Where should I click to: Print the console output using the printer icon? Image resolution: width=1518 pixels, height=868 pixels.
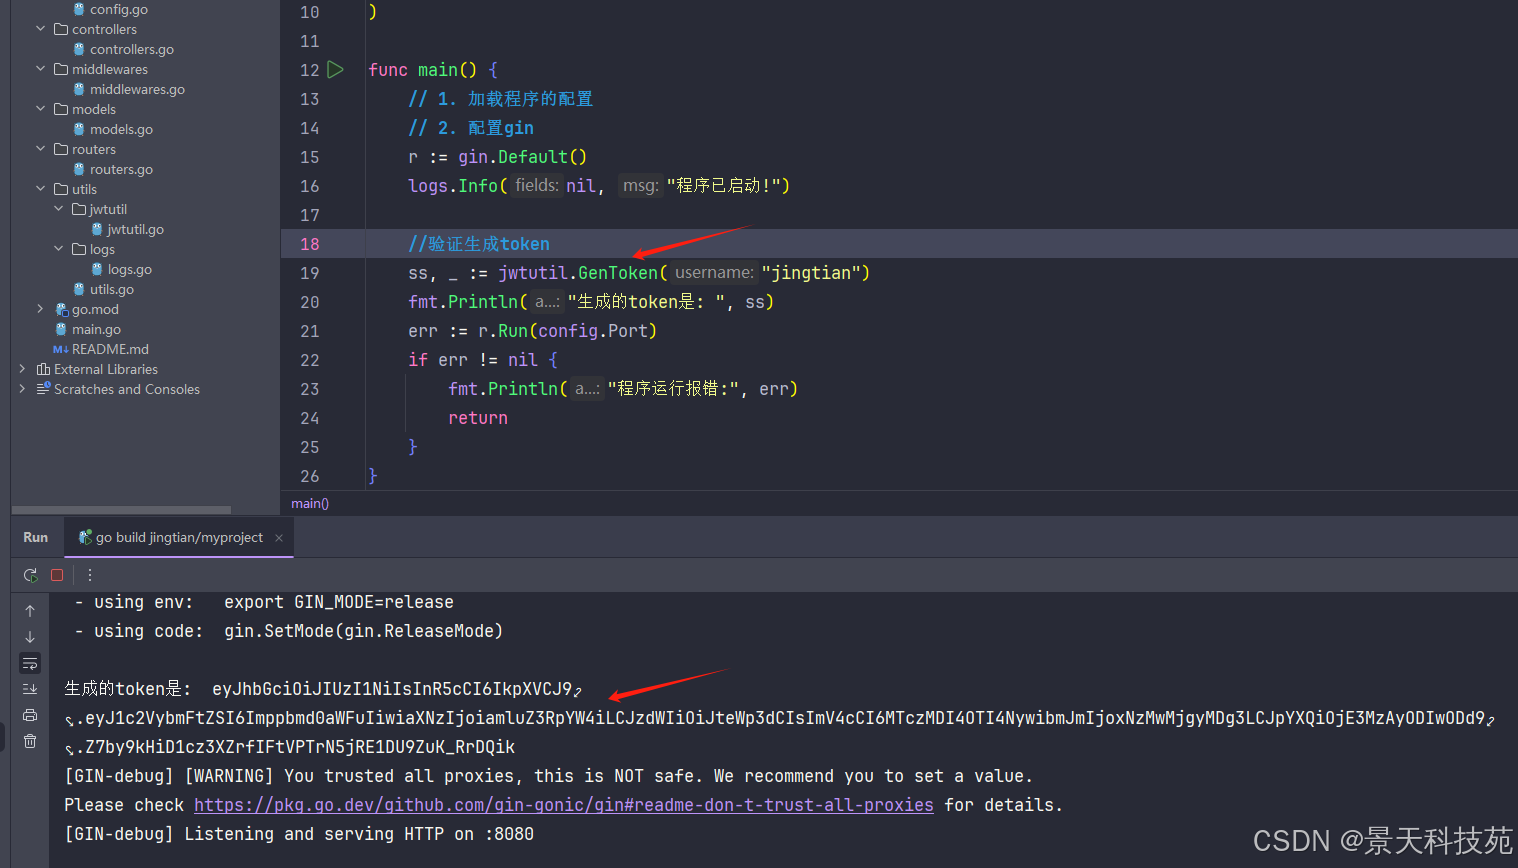click(x=30, y=715)
